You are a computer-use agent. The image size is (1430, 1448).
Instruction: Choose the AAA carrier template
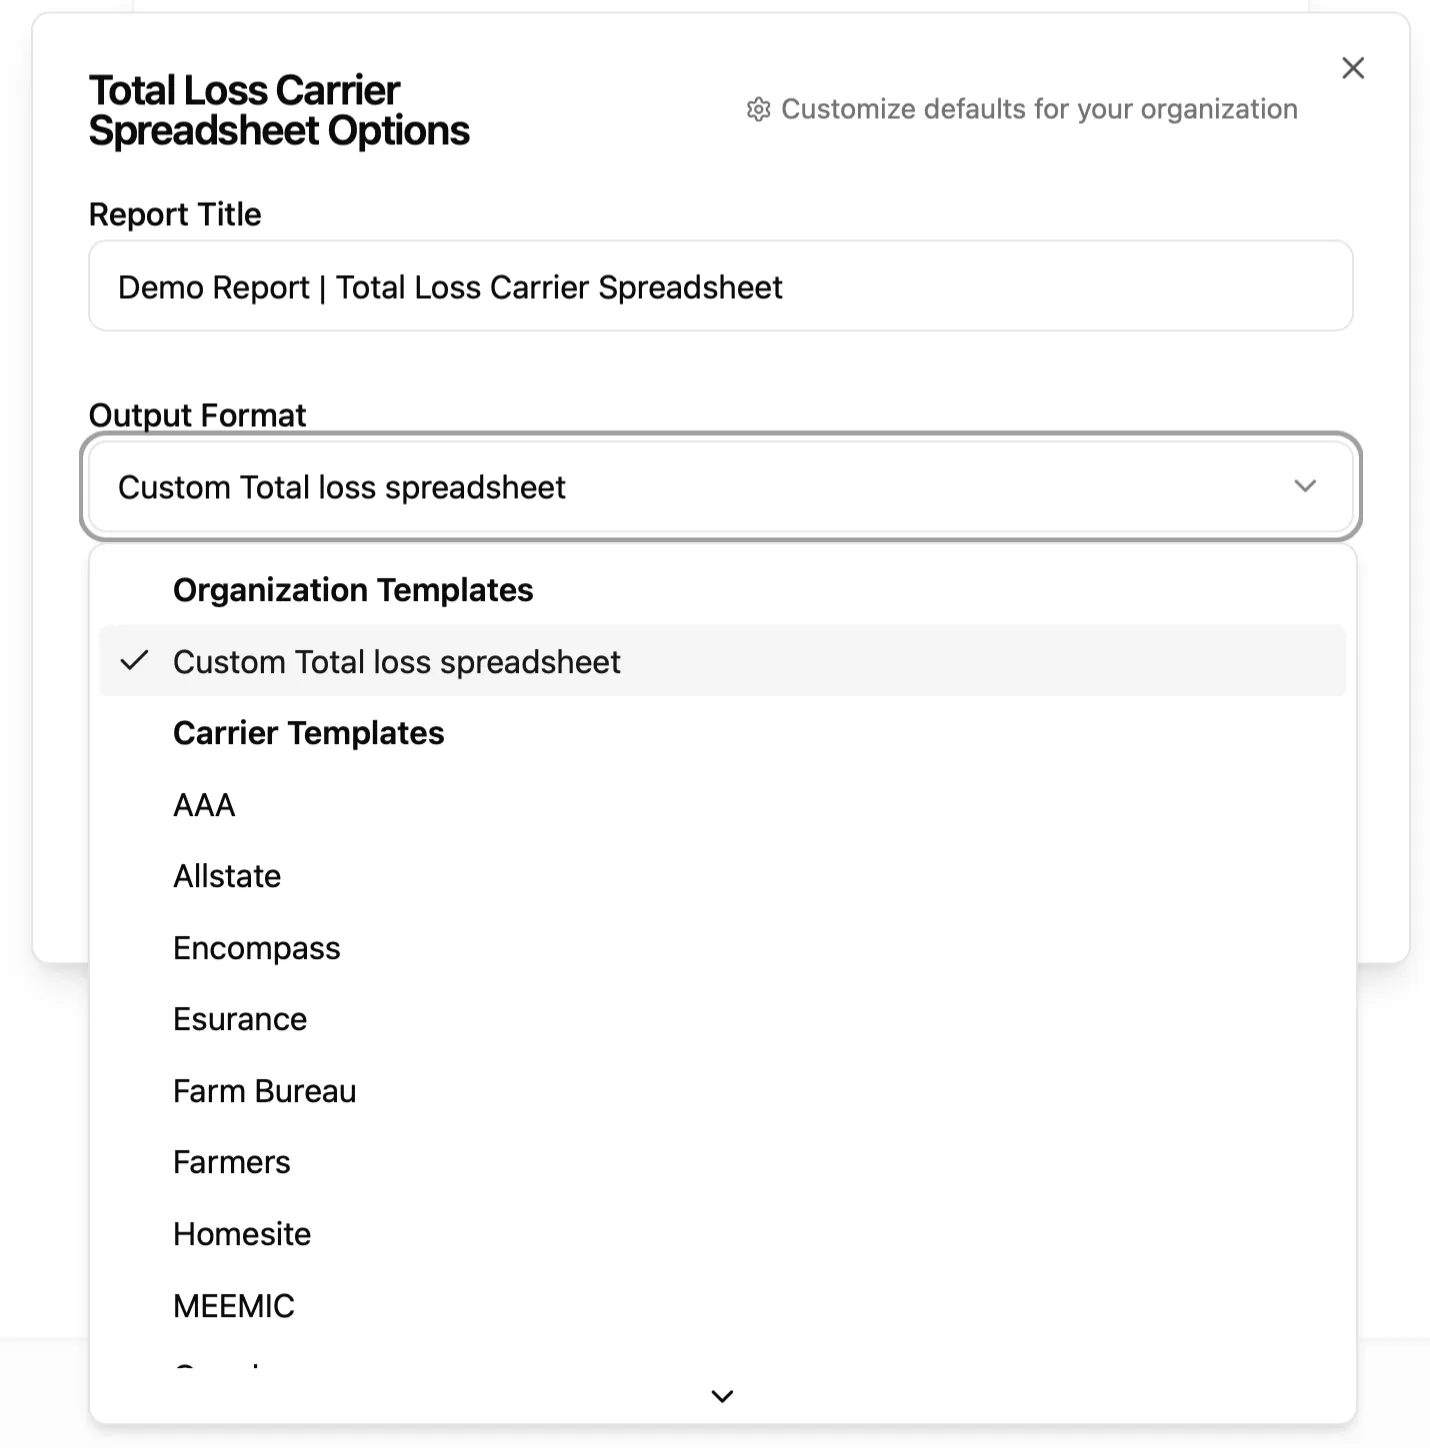pyautogui.click(x=722, y=805)
